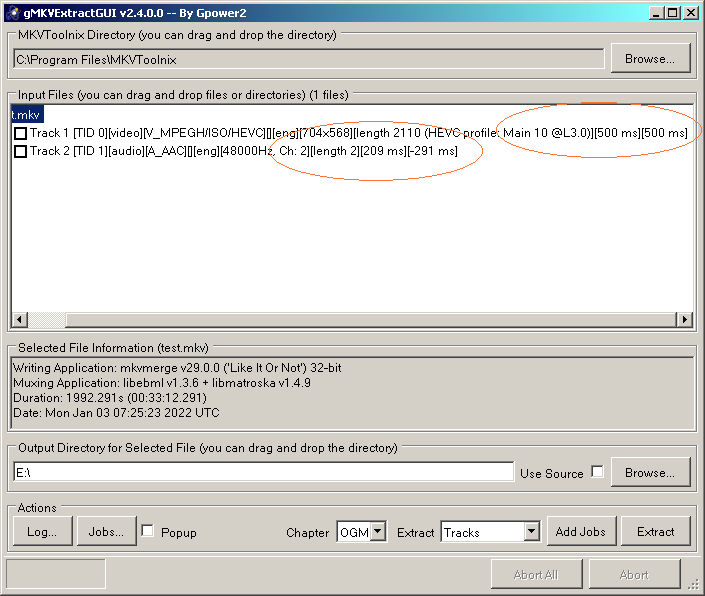Click the gMKVExtractGUI title bar app icon
Viewport: 705px width, 596px height.
[x=14, y=13]
